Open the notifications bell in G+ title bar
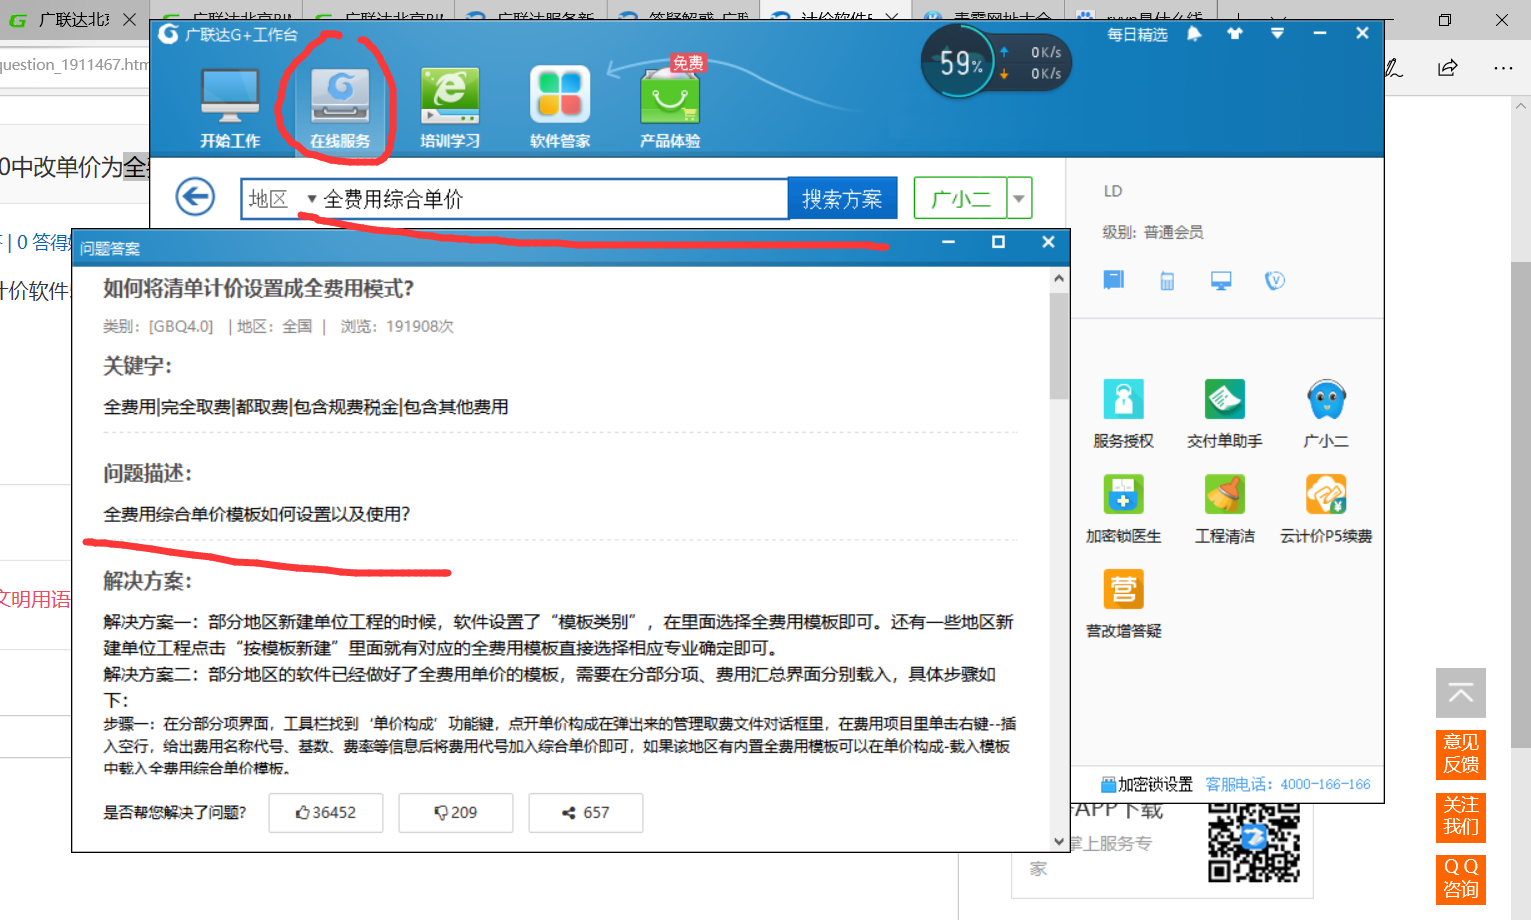1531x920 pixels. [x=1194, y=34]
